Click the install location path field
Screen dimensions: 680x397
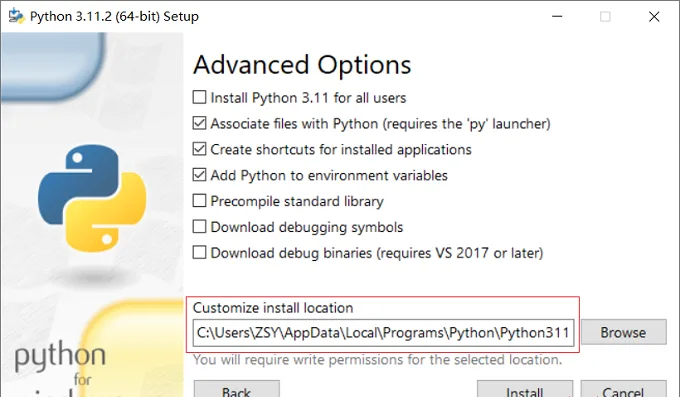383,333
